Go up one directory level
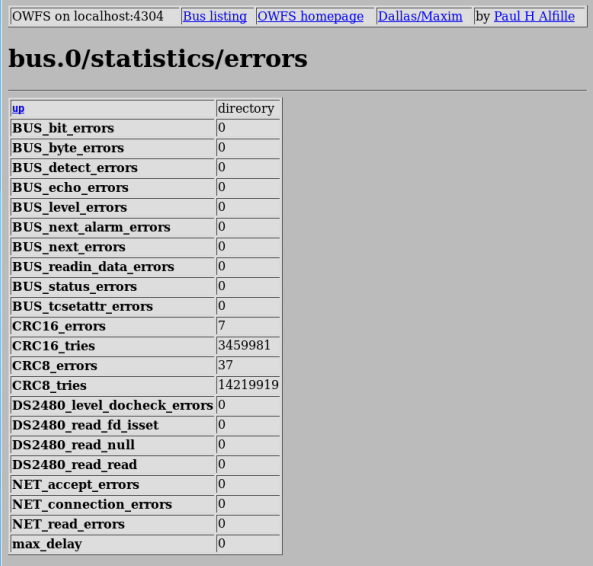Image resolution: width=593 pixels, height=566 pixels. [x=18, y=109]
